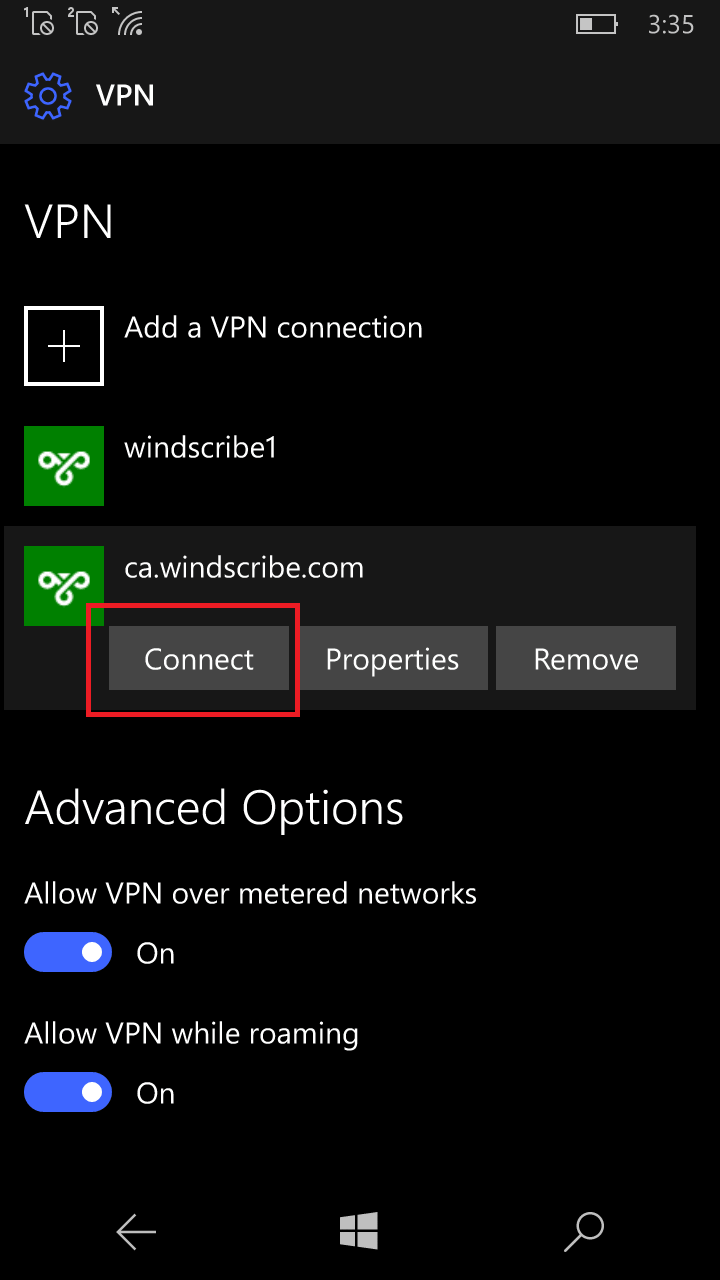Tap the clock showing 3:35
Viewport: 720px width, 1280px height.
coord(671,24)
